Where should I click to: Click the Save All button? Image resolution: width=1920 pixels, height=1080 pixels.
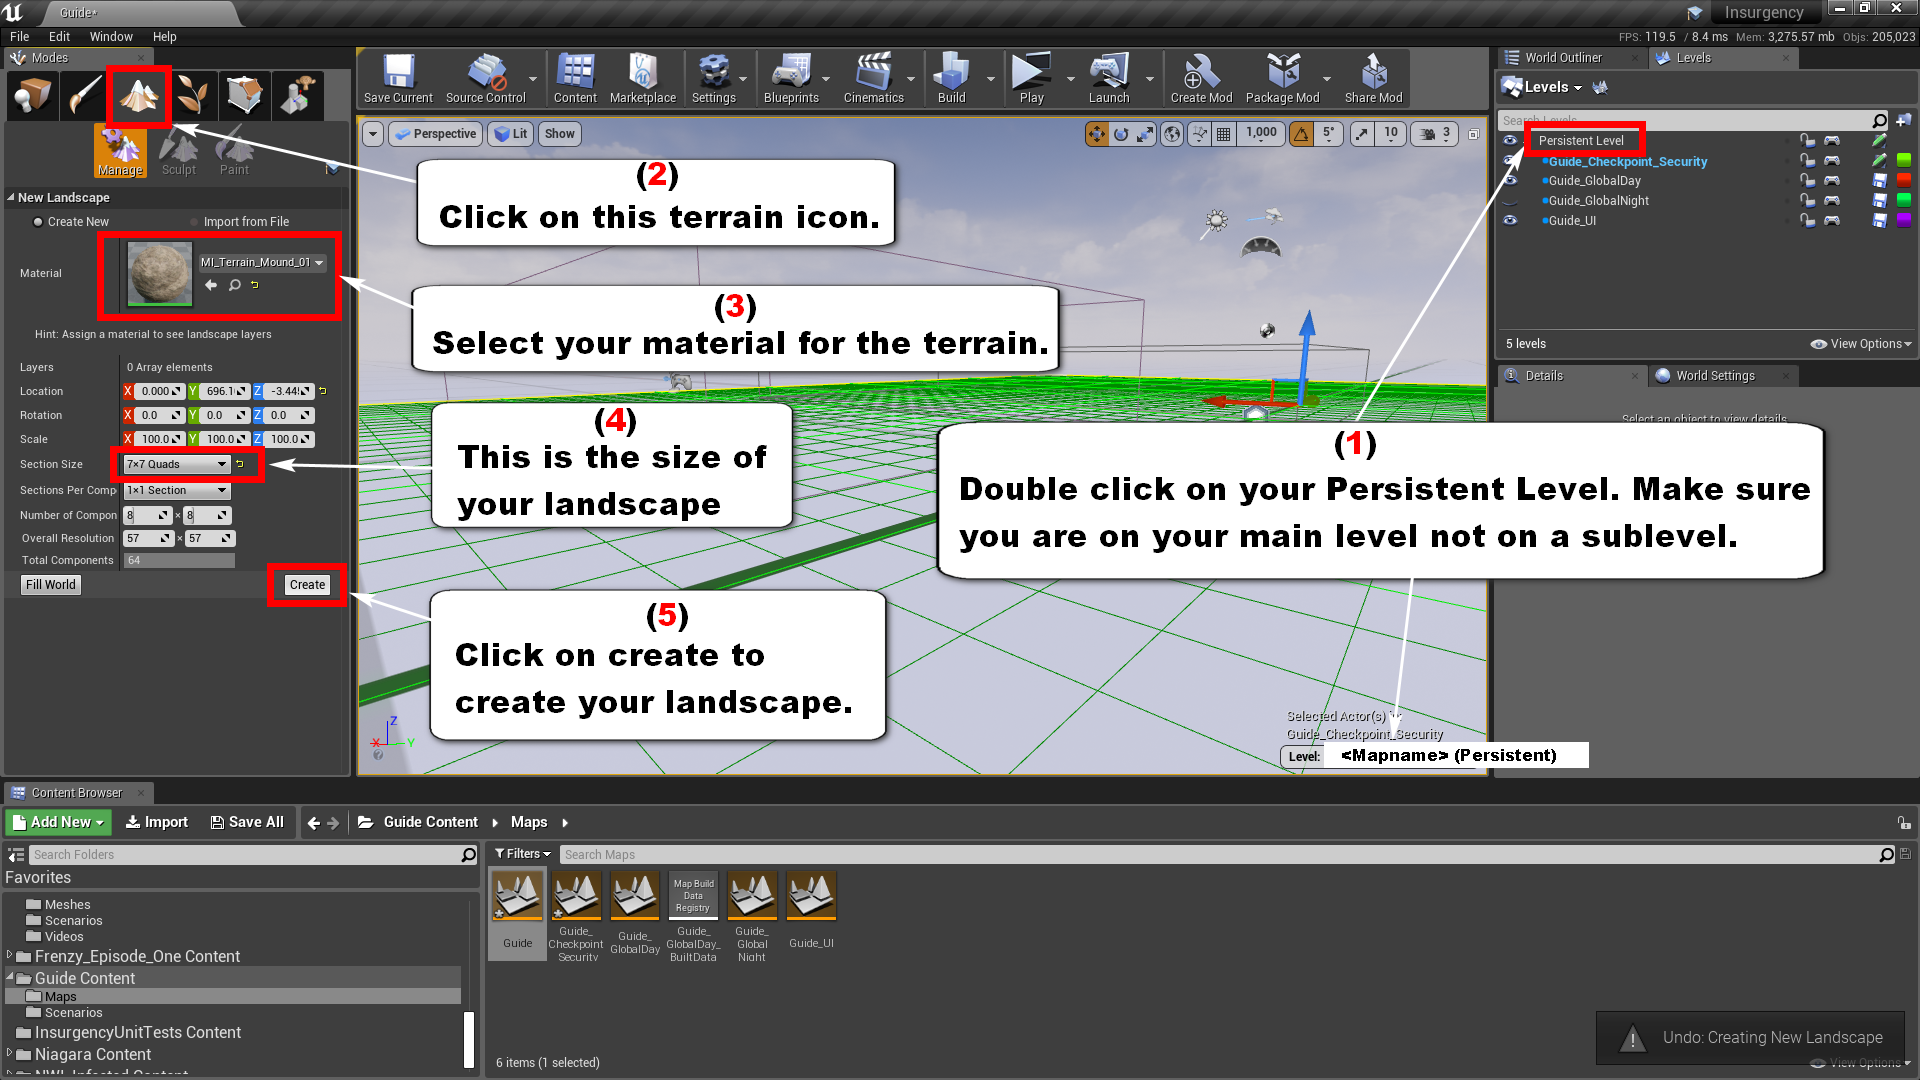coord(247,822)
